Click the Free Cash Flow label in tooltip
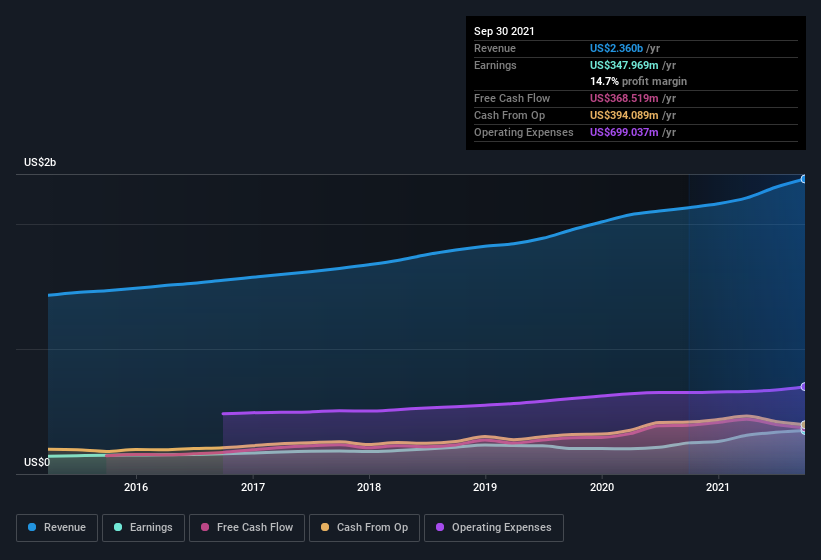 coord(512,98)
